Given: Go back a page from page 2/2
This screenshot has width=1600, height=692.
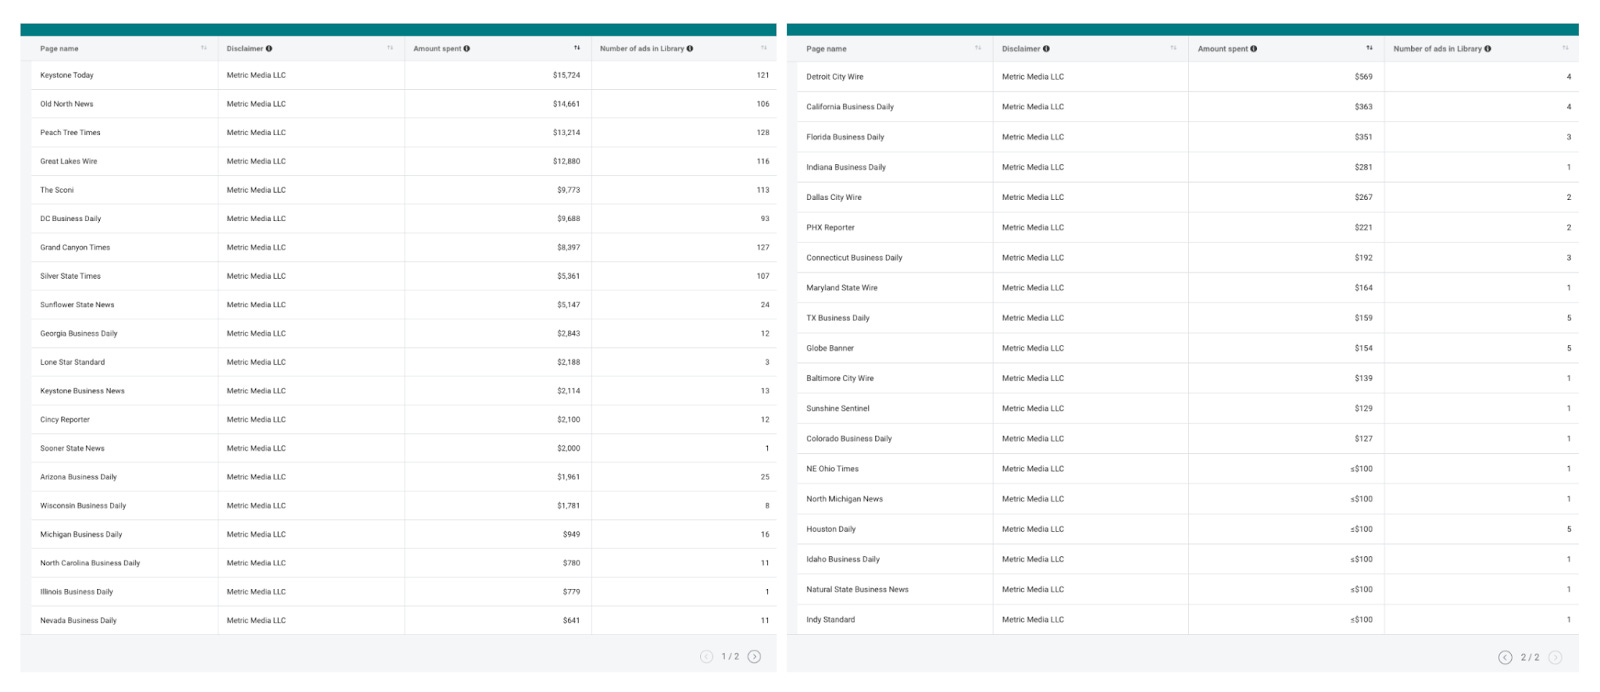Looking at the screenshot, I should pos(1505,657).
